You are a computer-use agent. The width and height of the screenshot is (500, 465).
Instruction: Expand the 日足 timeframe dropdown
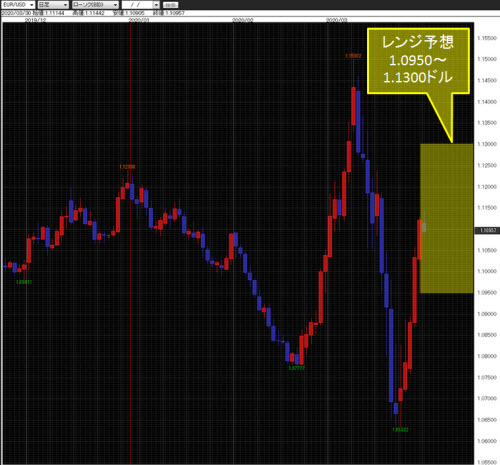pos(53,5)
